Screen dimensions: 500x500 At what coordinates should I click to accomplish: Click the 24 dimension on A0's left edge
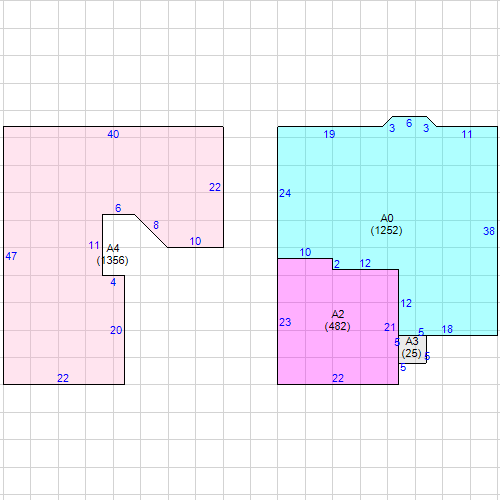(x=285, y=193)
